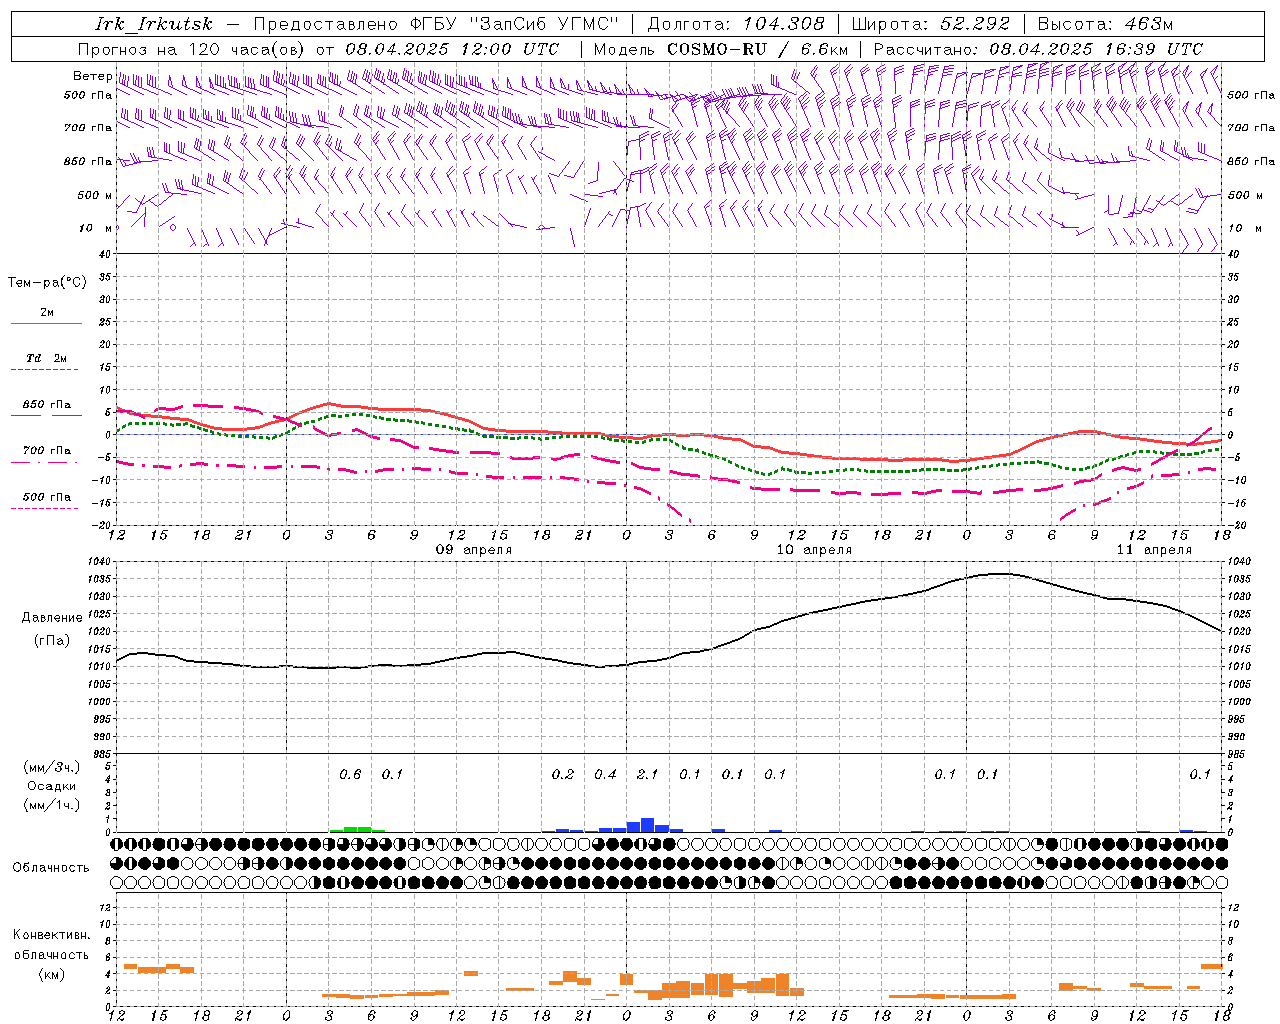The height and width of the screenshot is (1024, 1280).
Task: Click the Irk_Irkutsk station title
Action: (x=154, y=24)
